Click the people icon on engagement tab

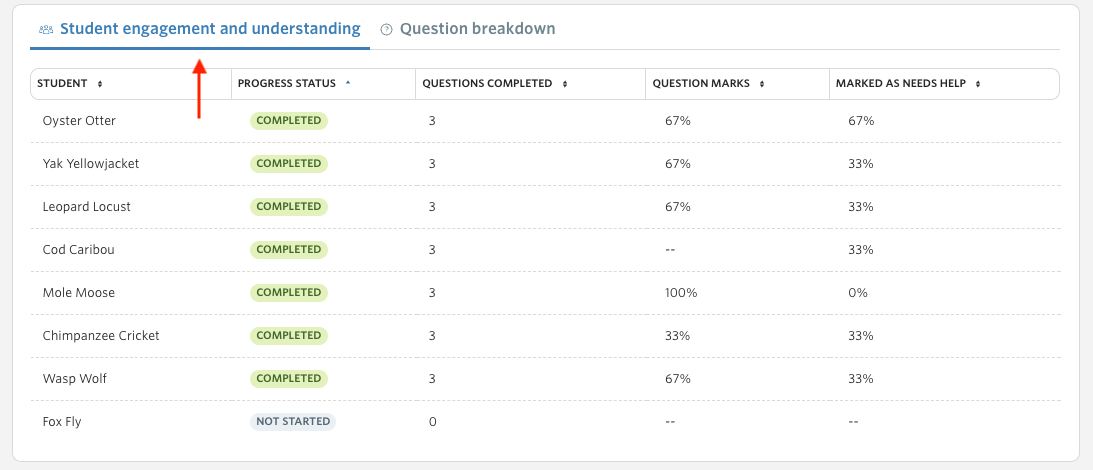pyautogui.click(x=46, y=29)
